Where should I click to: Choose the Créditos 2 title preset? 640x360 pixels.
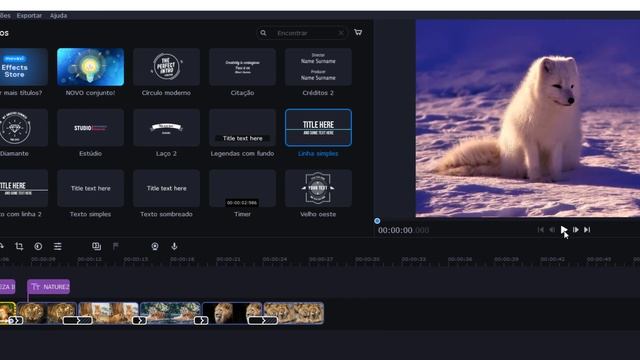coord(318,67)
